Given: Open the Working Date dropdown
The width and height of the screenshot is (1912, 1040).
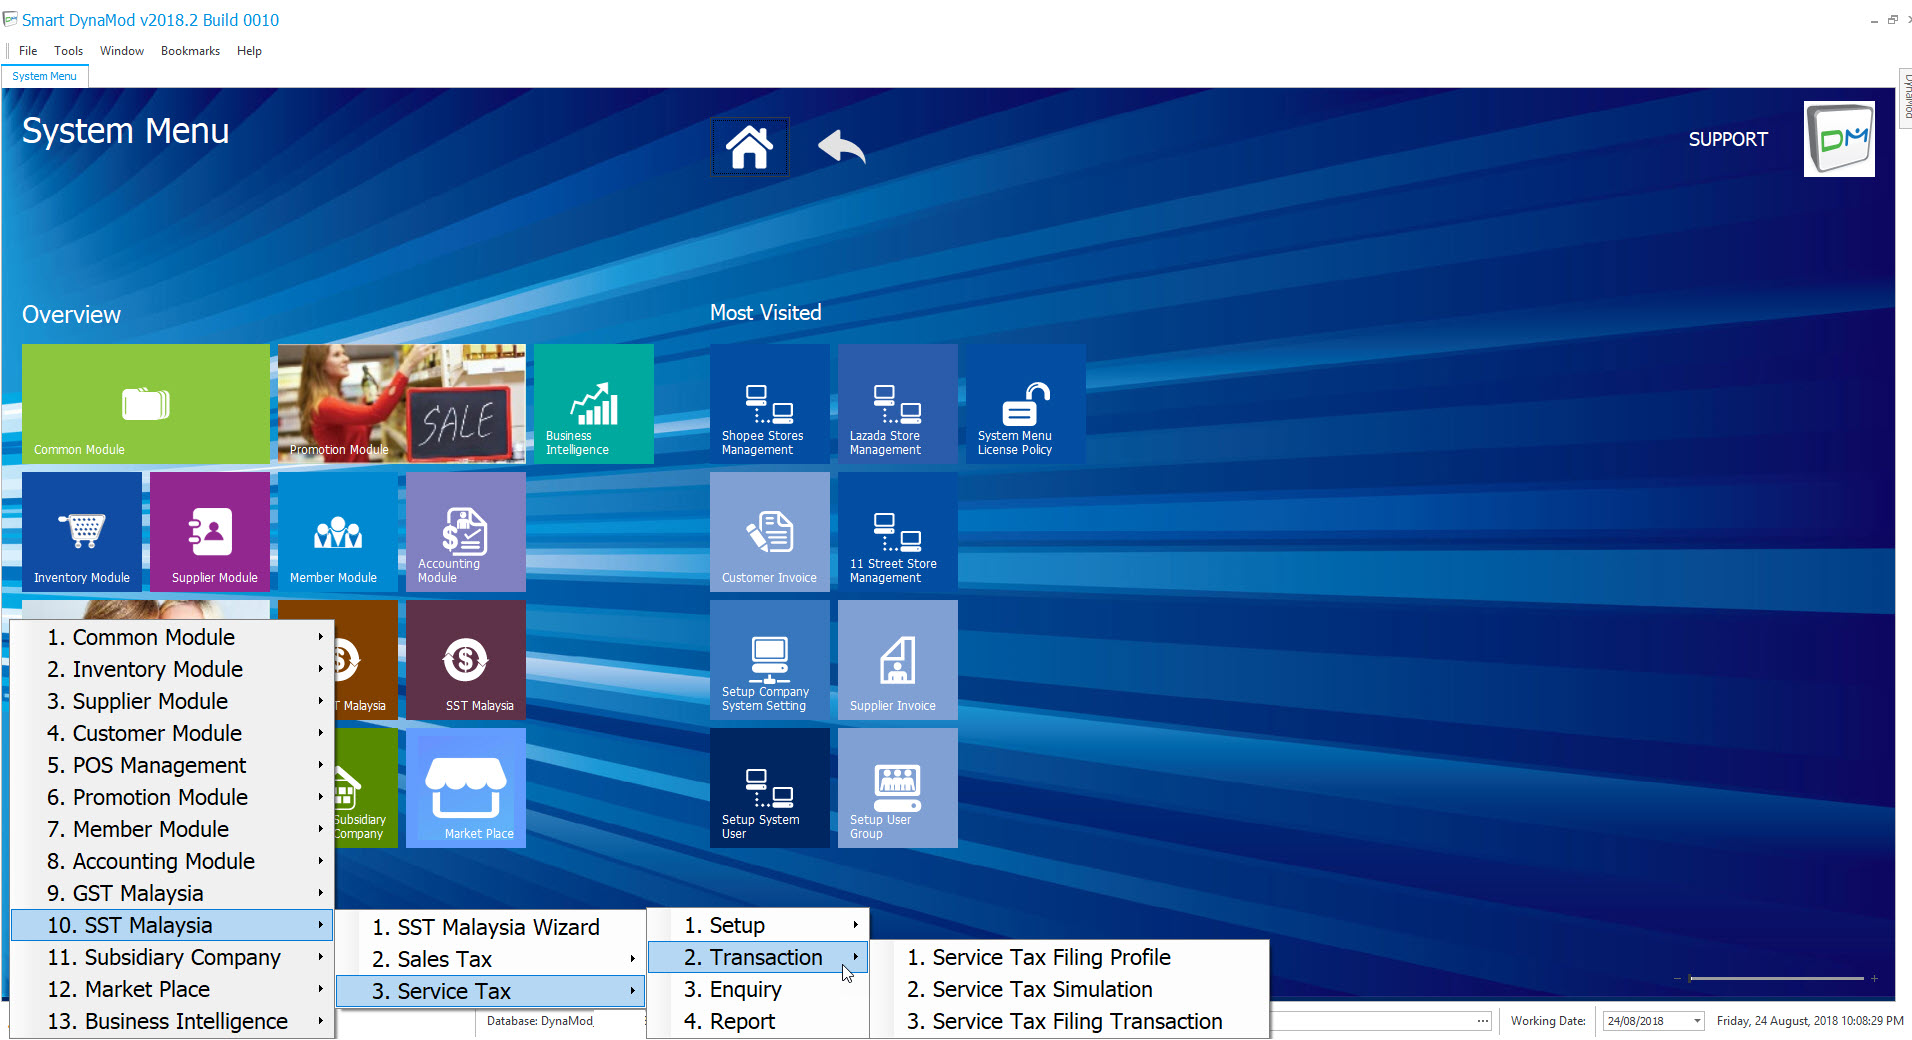Looking at the screenshot, I should (1697, 1021).
